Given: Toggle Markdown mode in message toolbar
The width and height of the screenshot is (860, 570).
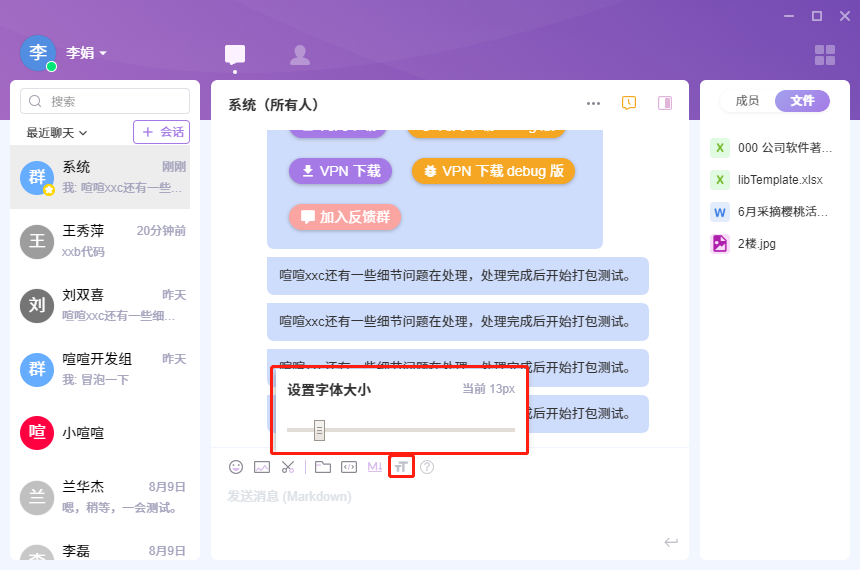Looking at the screenshot, I should point(375,466).
